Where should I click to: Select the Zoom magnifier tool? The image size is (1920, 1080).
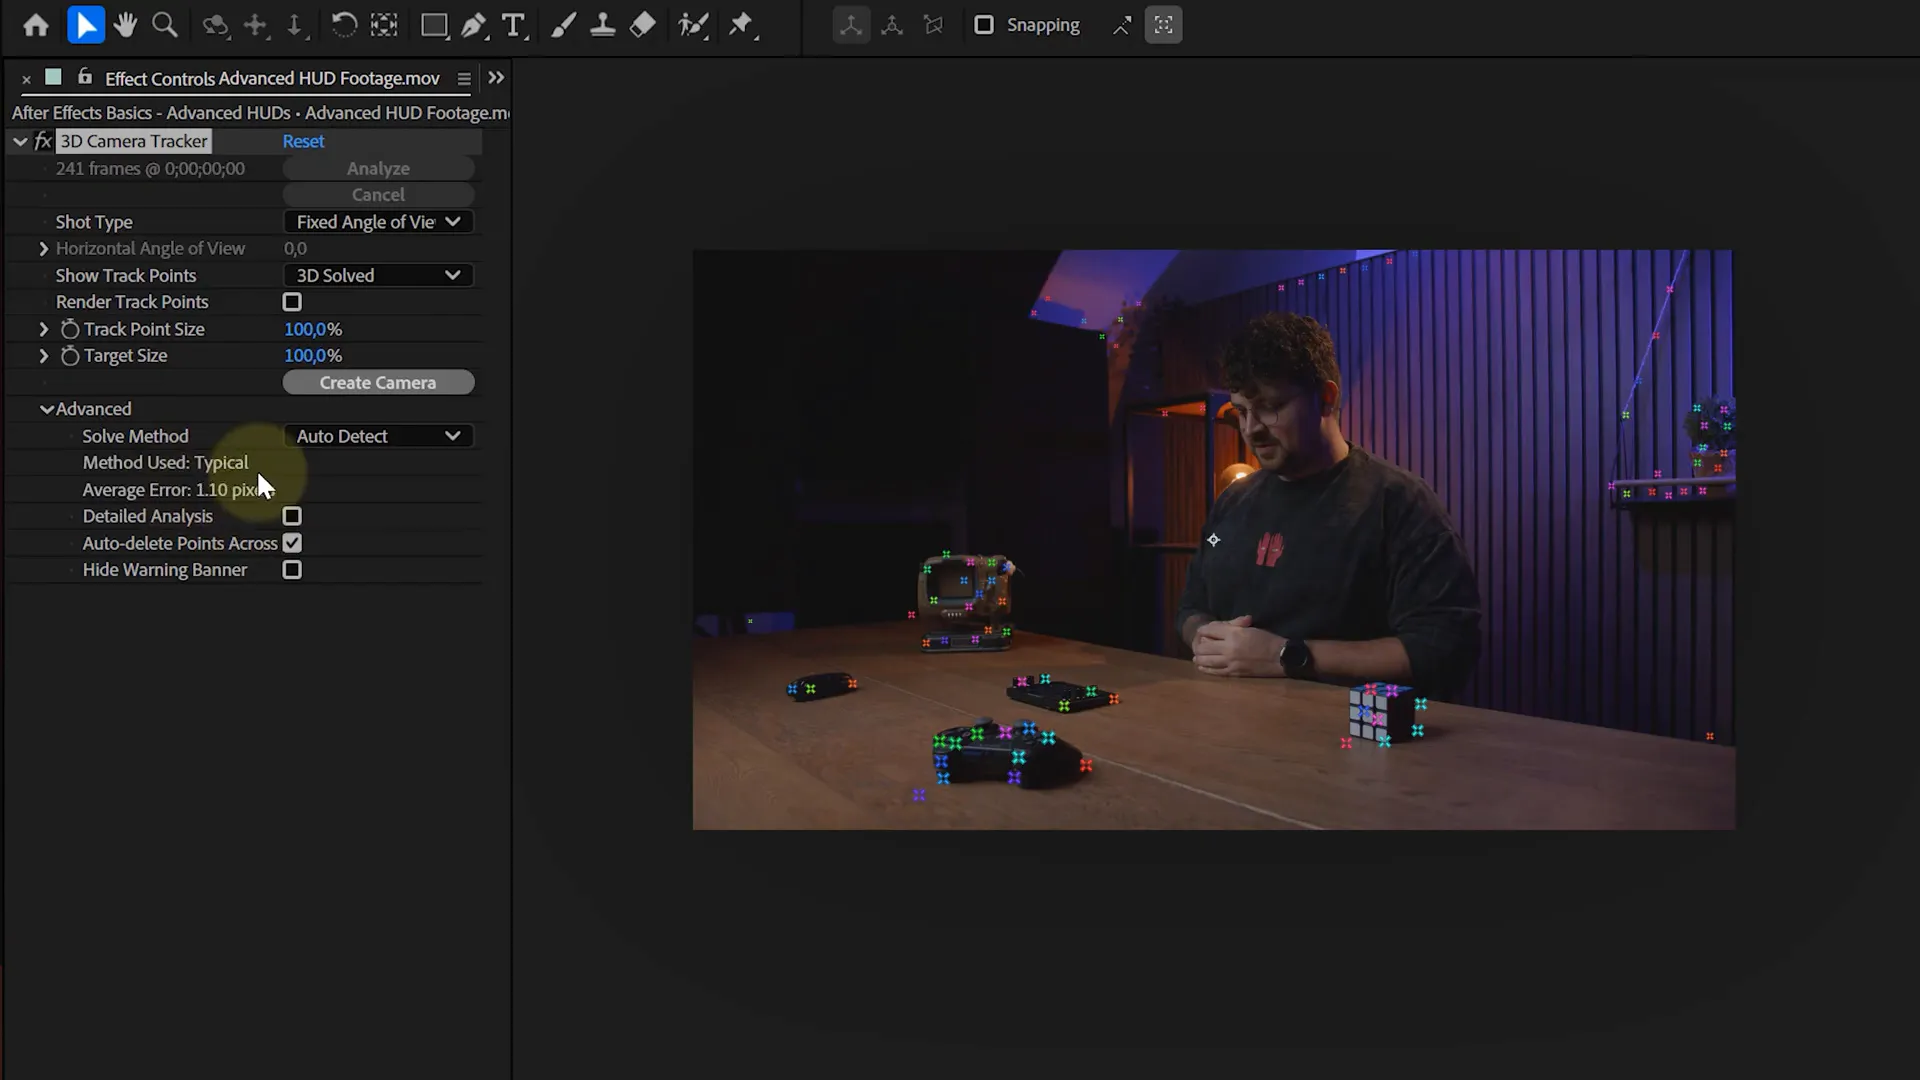click(165, 25)
